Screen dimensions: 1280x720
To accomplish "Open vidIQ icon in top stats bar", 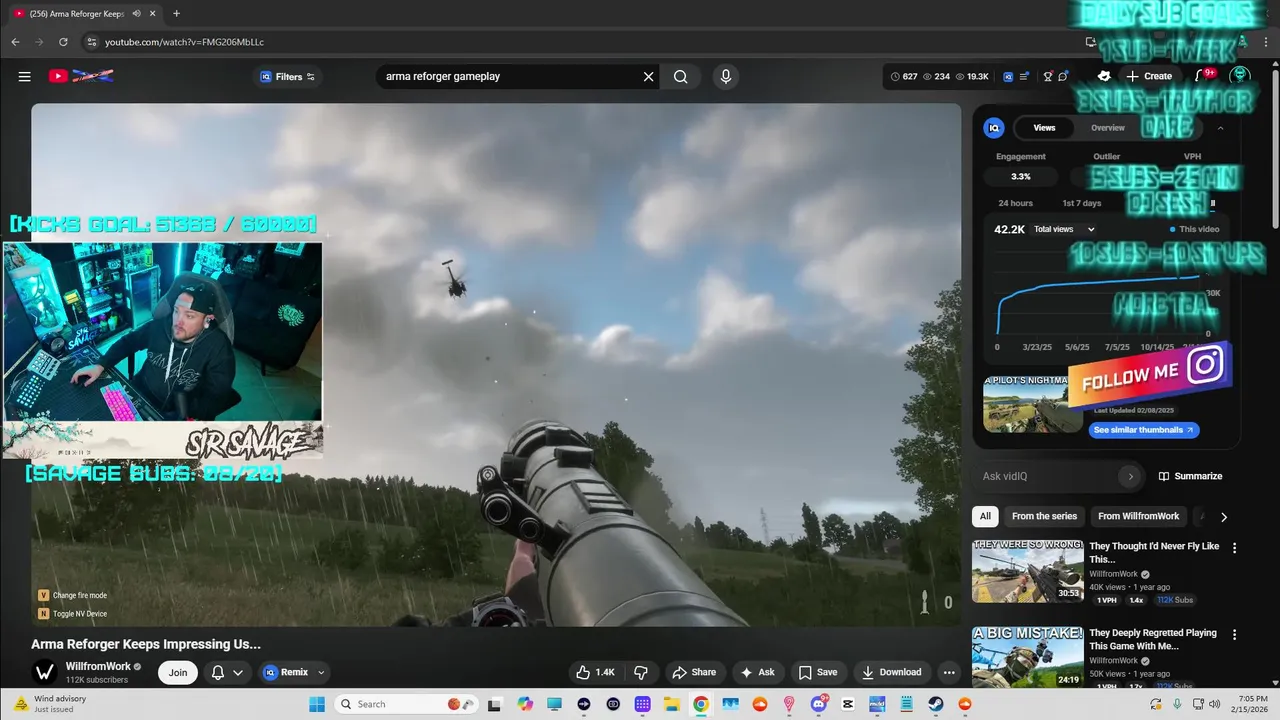I will click(x=1008, y=76).
